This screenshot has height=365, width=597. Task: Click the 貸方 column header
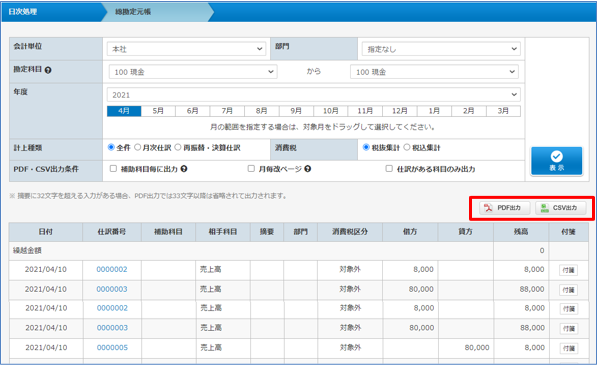pos(465,232)
